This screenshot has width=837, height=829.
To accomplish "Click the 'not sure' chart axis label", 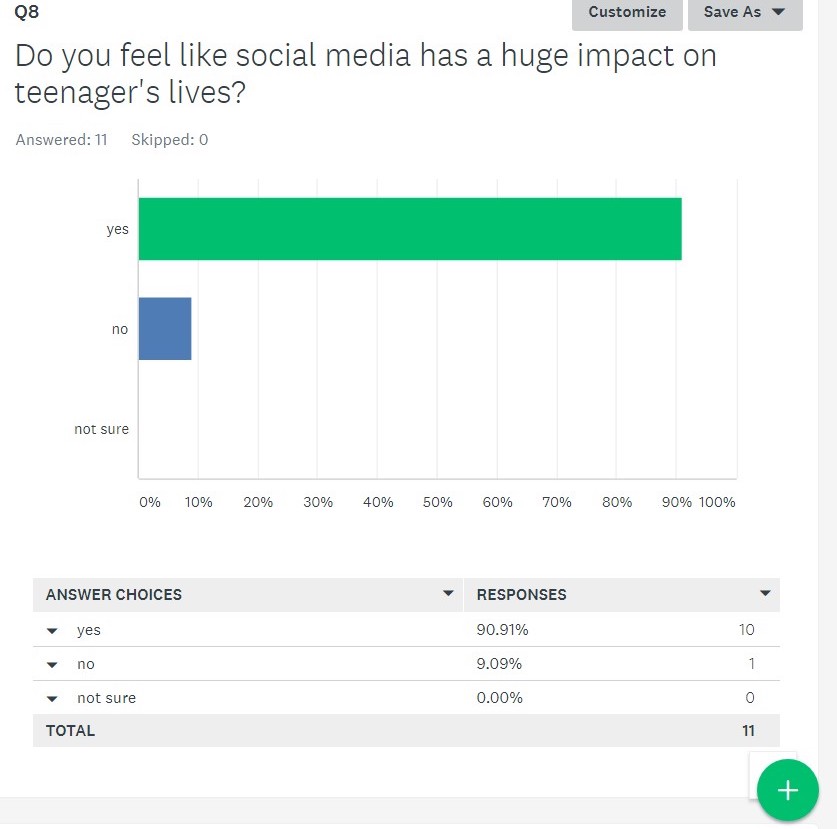I will (x=101, y=429).
